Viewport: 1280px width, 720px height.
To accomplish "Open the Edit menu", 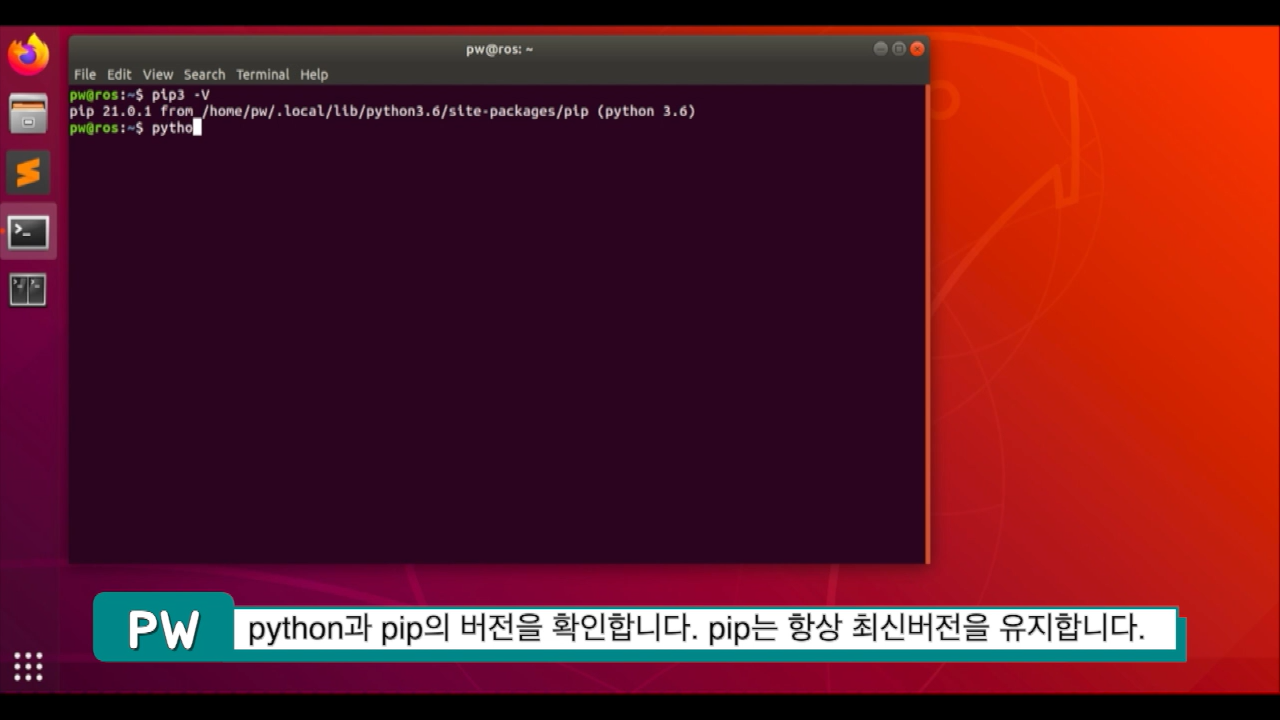I will tap(119, 74).
